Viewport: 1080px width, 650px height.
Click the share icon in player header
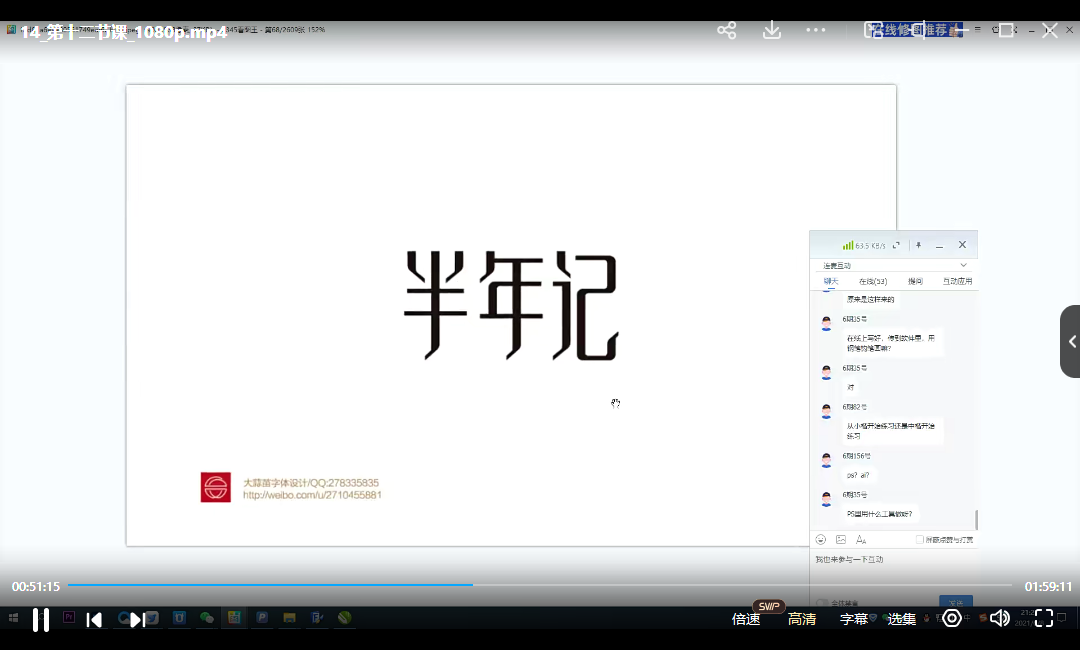pos(727,30)
